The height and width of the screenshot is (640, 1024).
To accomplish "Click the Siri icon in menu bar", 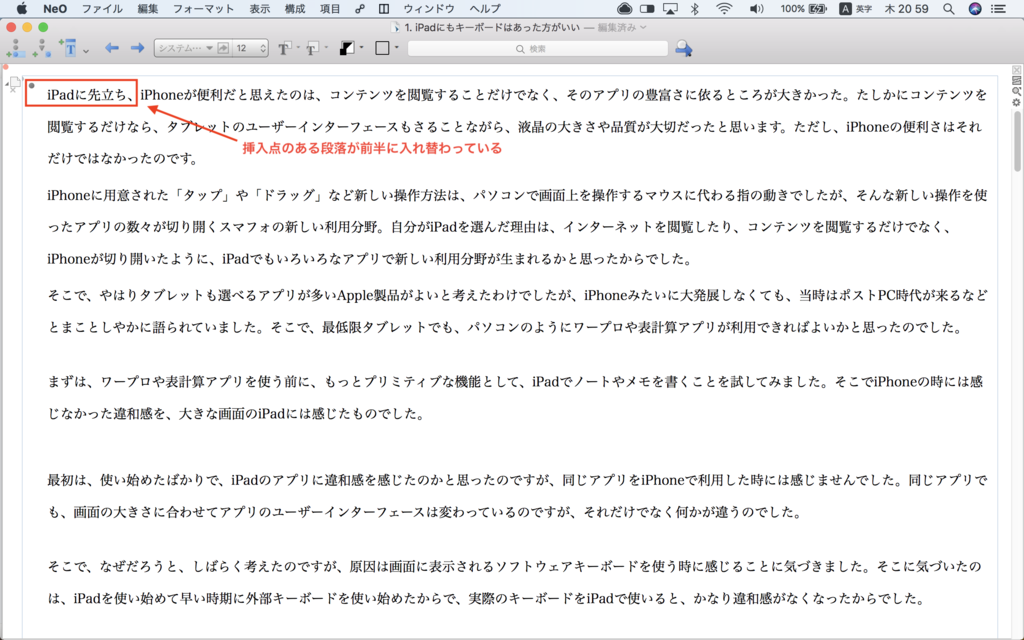I will 975,8.
